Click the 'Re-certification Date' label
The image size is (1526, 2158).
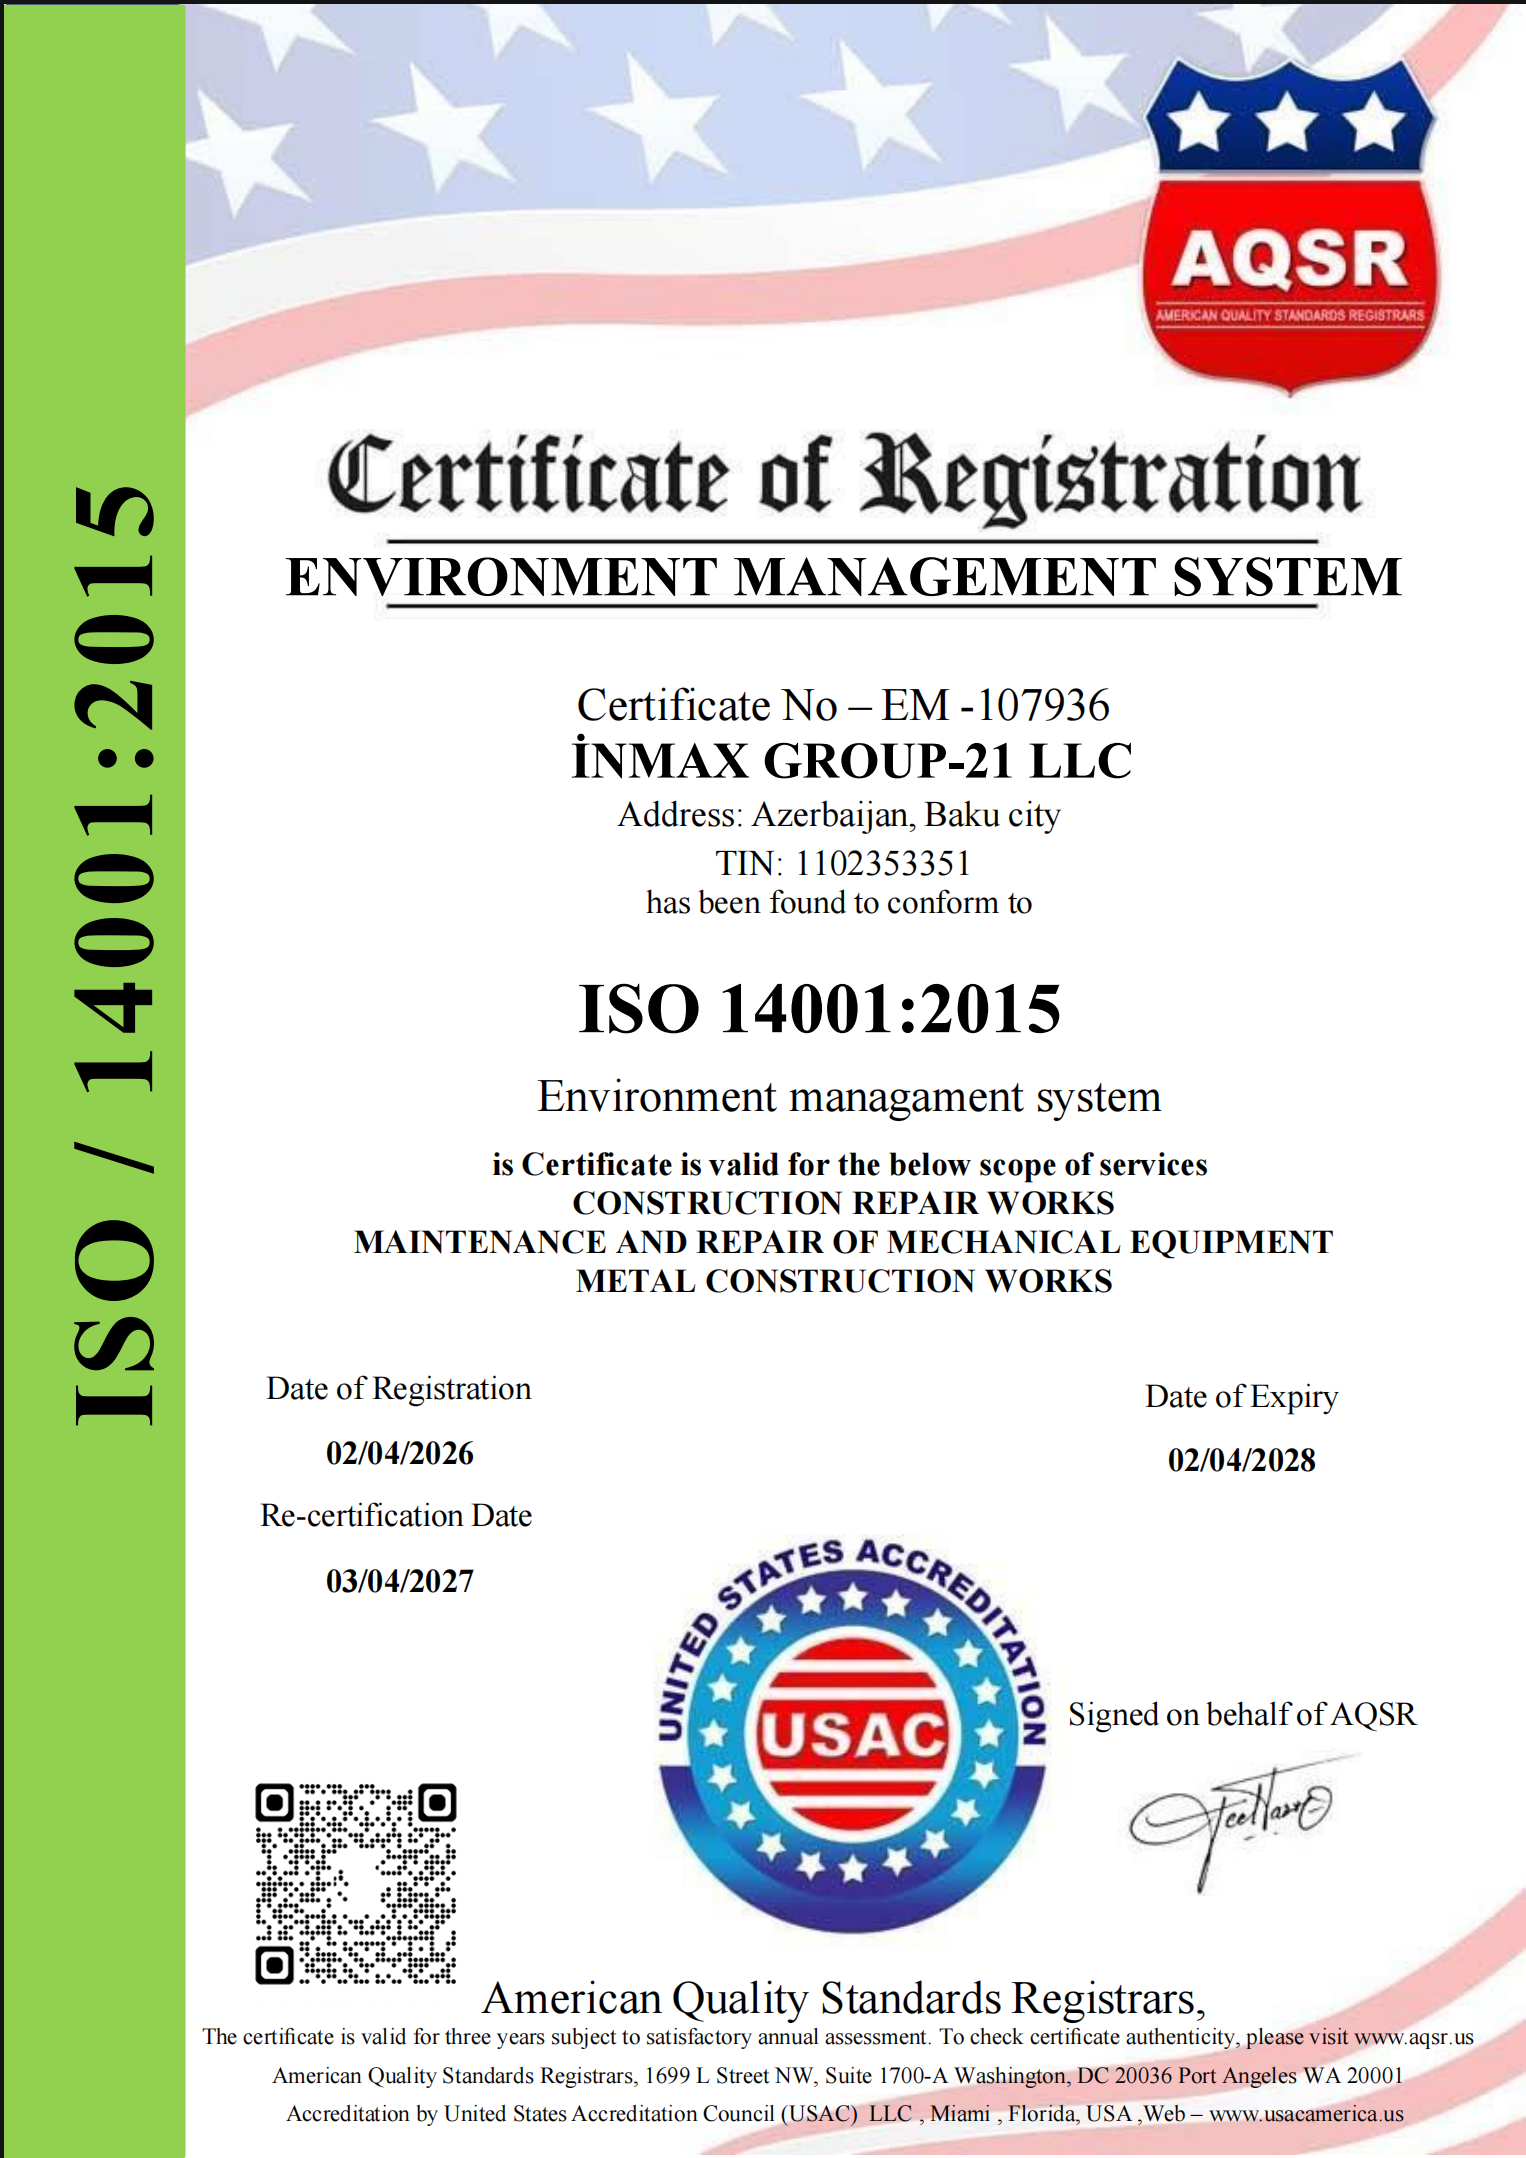(396, 1516)
